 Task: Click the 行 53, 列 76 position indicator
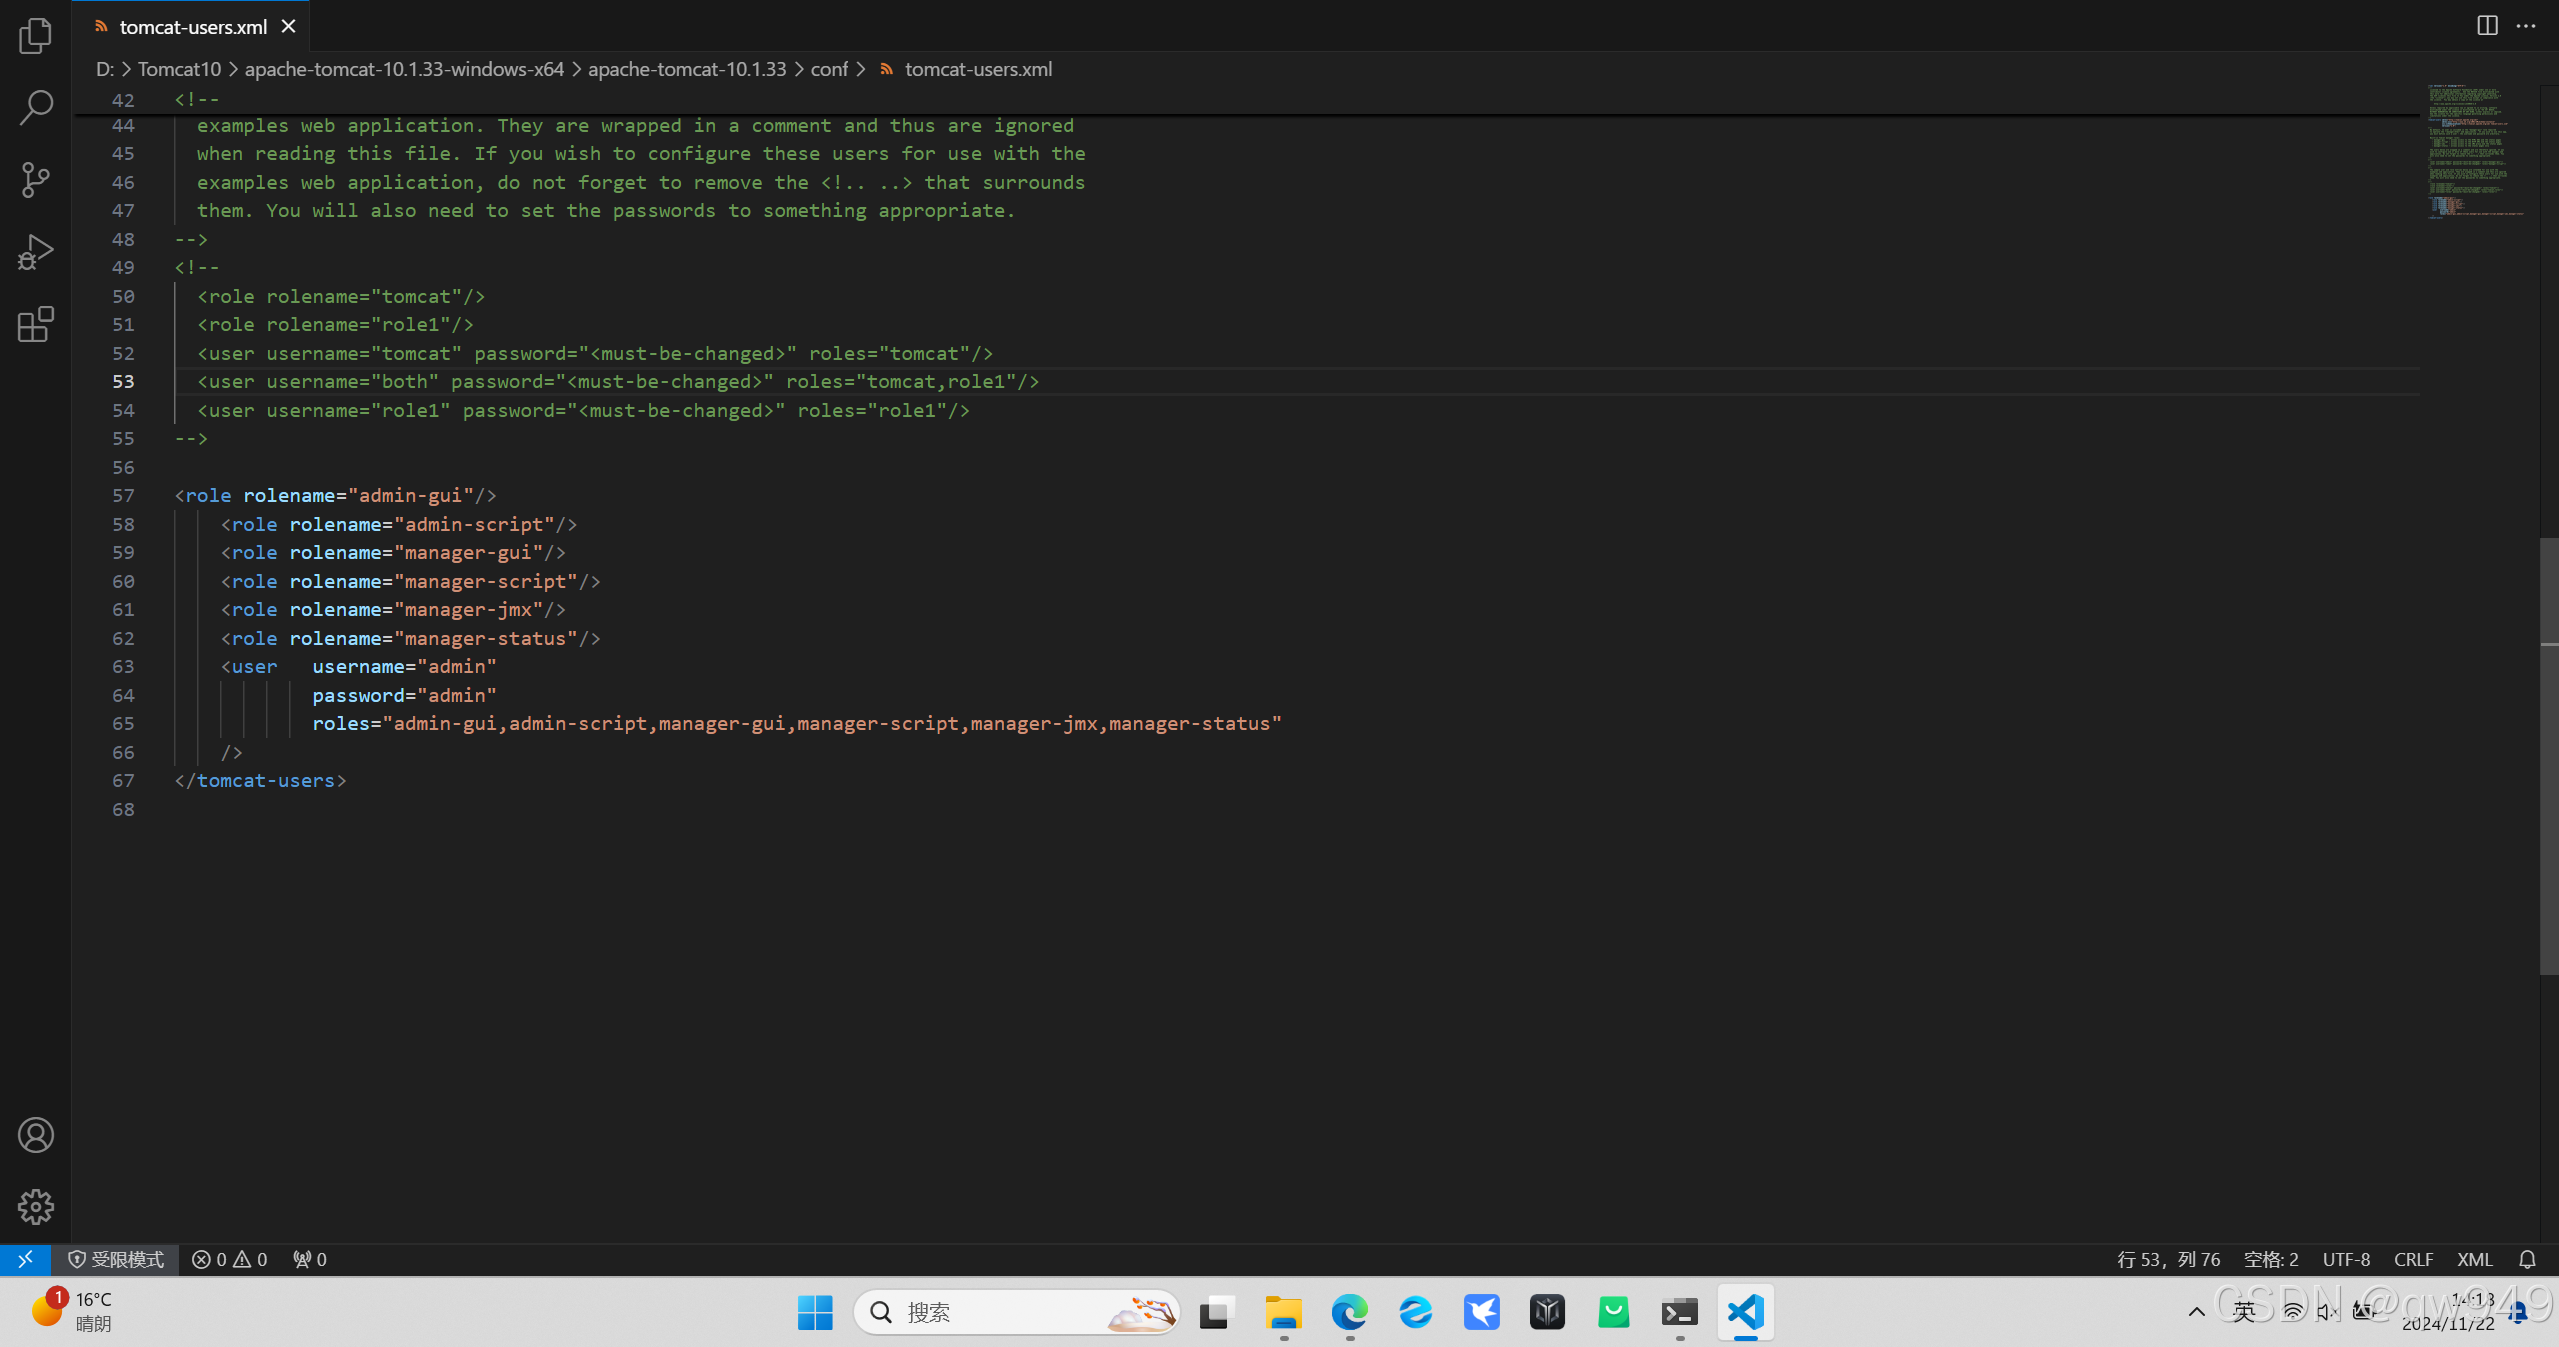coord(2168,1260)
